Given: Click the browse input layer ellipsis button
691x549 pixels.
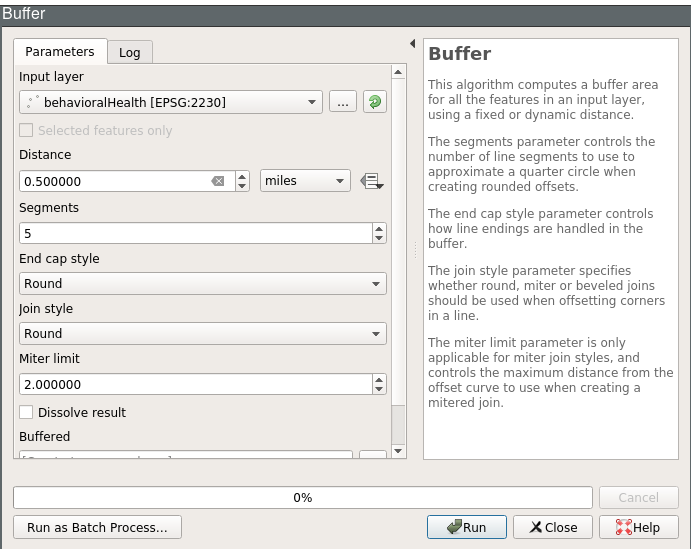Looking at the screenshot, I should coord(342,102).
